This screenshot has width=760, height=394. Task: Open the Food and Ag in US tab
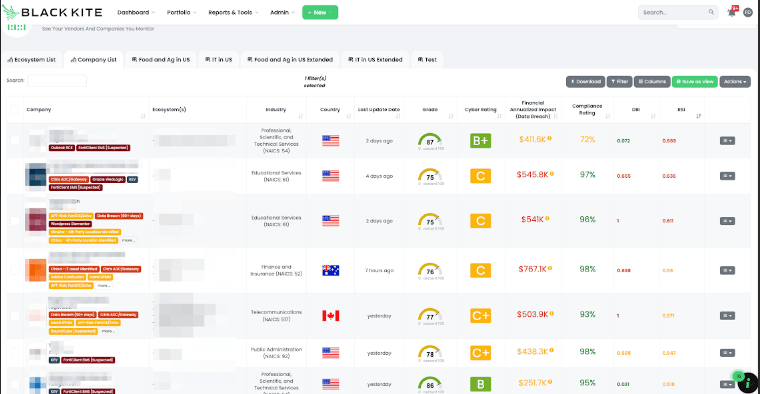point(161,60)
